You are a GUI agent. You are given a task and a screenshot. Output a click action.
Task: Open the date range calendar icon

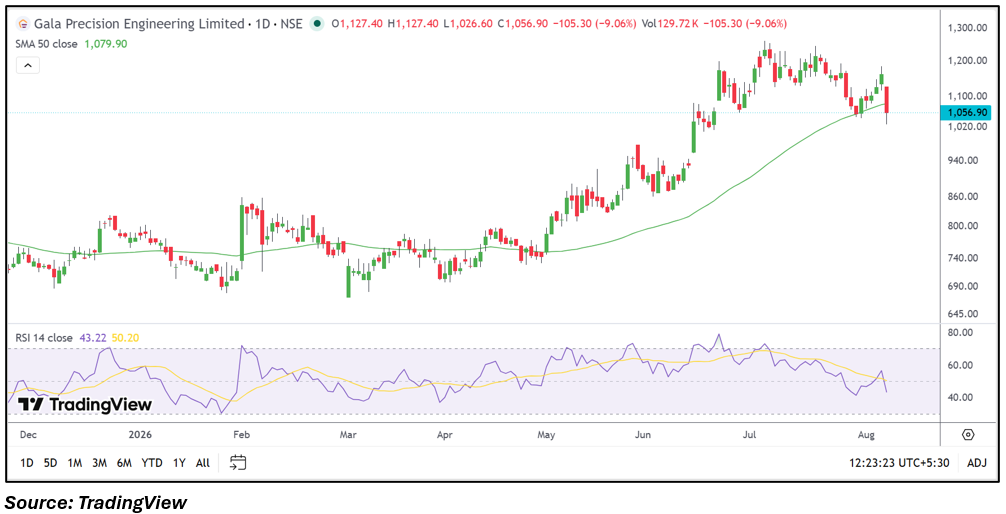click(x=238, y=462)
